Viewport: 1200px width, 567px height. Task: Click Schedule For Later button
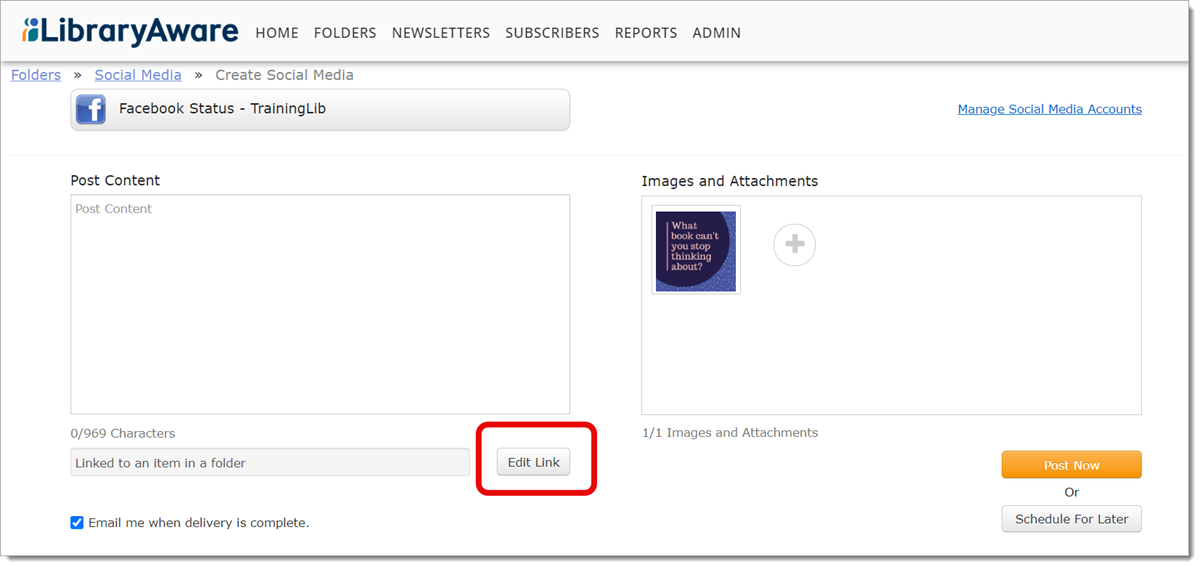(1071, 519)
